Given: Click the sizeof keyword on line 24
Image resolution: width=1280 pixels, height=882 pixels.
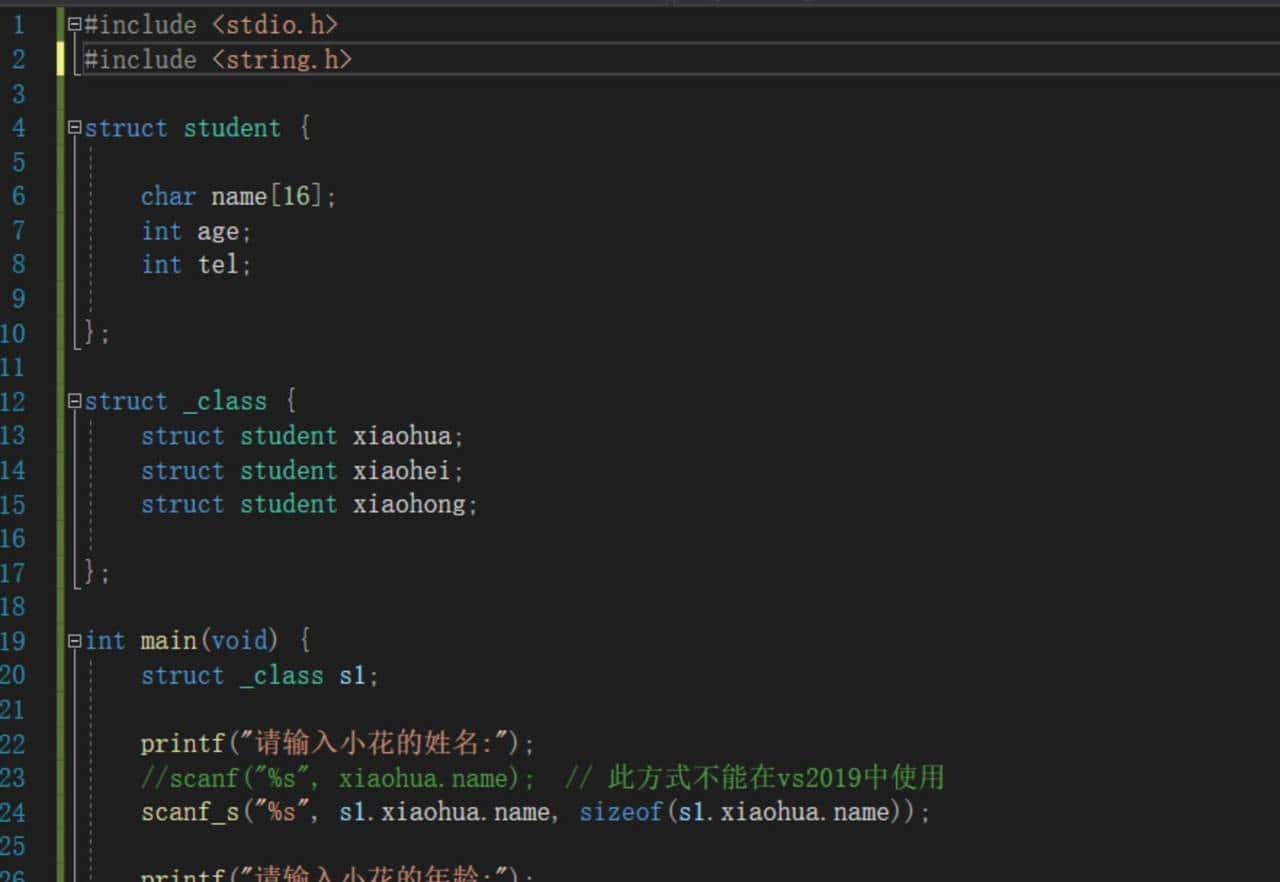Looking at the screenshot, I should 621,812.
